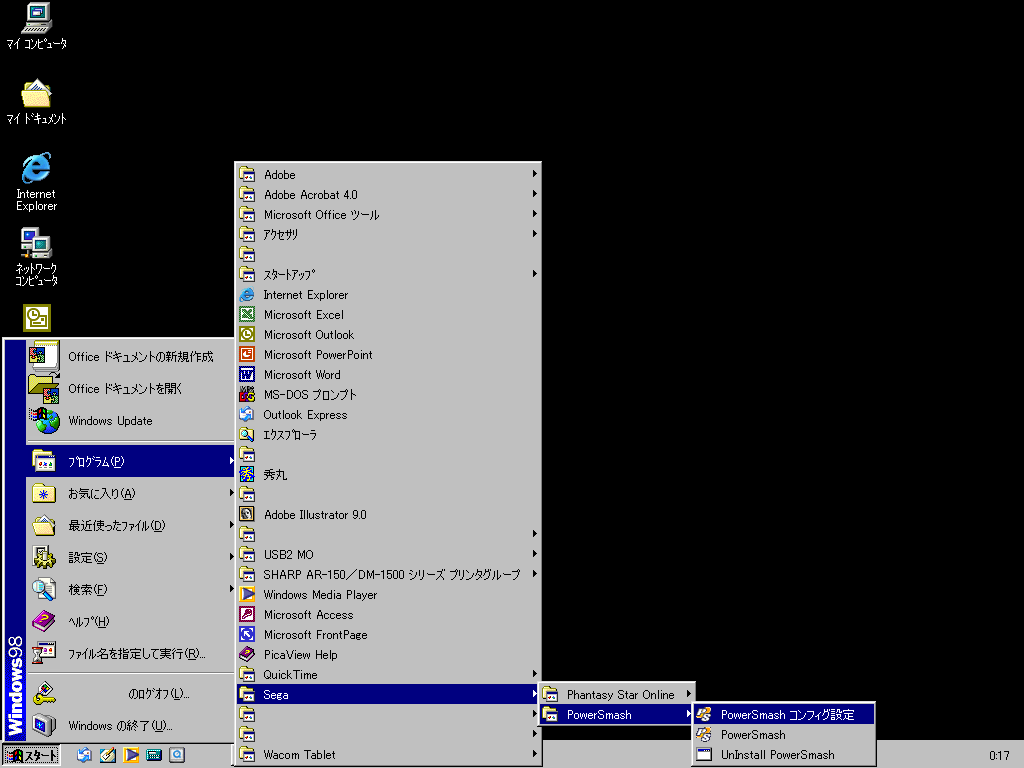This screenshot has height=768, width=1024.
Task: Choose Windows の終了(U)...
Action: pos(131,726)
